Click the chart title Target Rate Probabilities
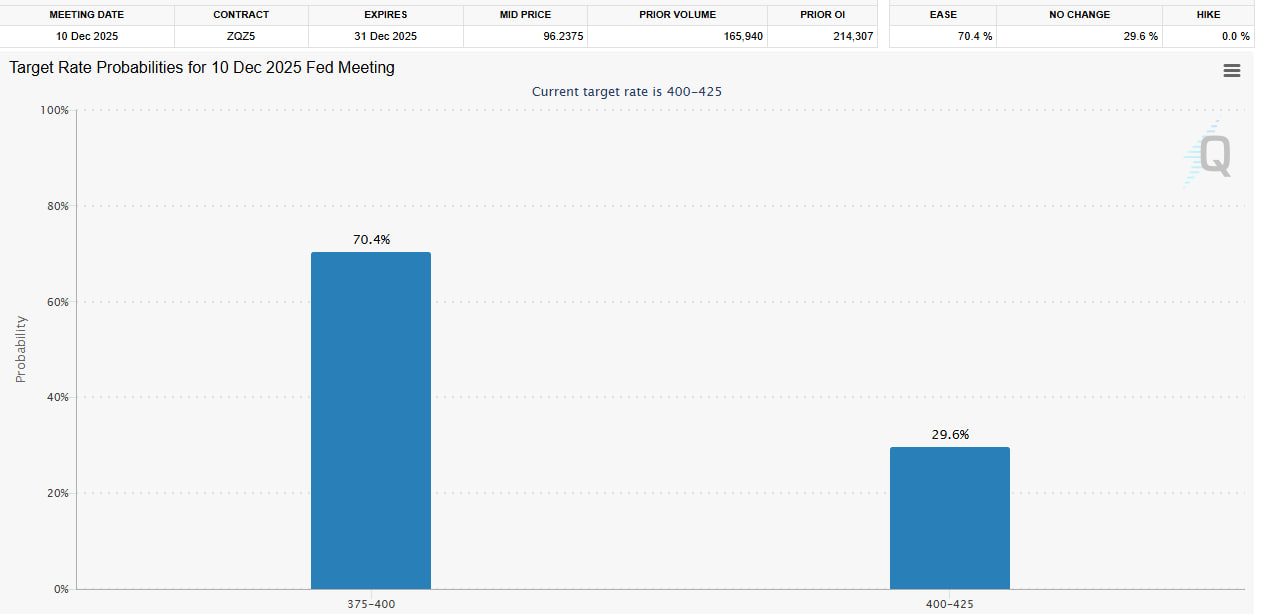Viewport: 1266px width, 614px height. click(x=202, y=68)
